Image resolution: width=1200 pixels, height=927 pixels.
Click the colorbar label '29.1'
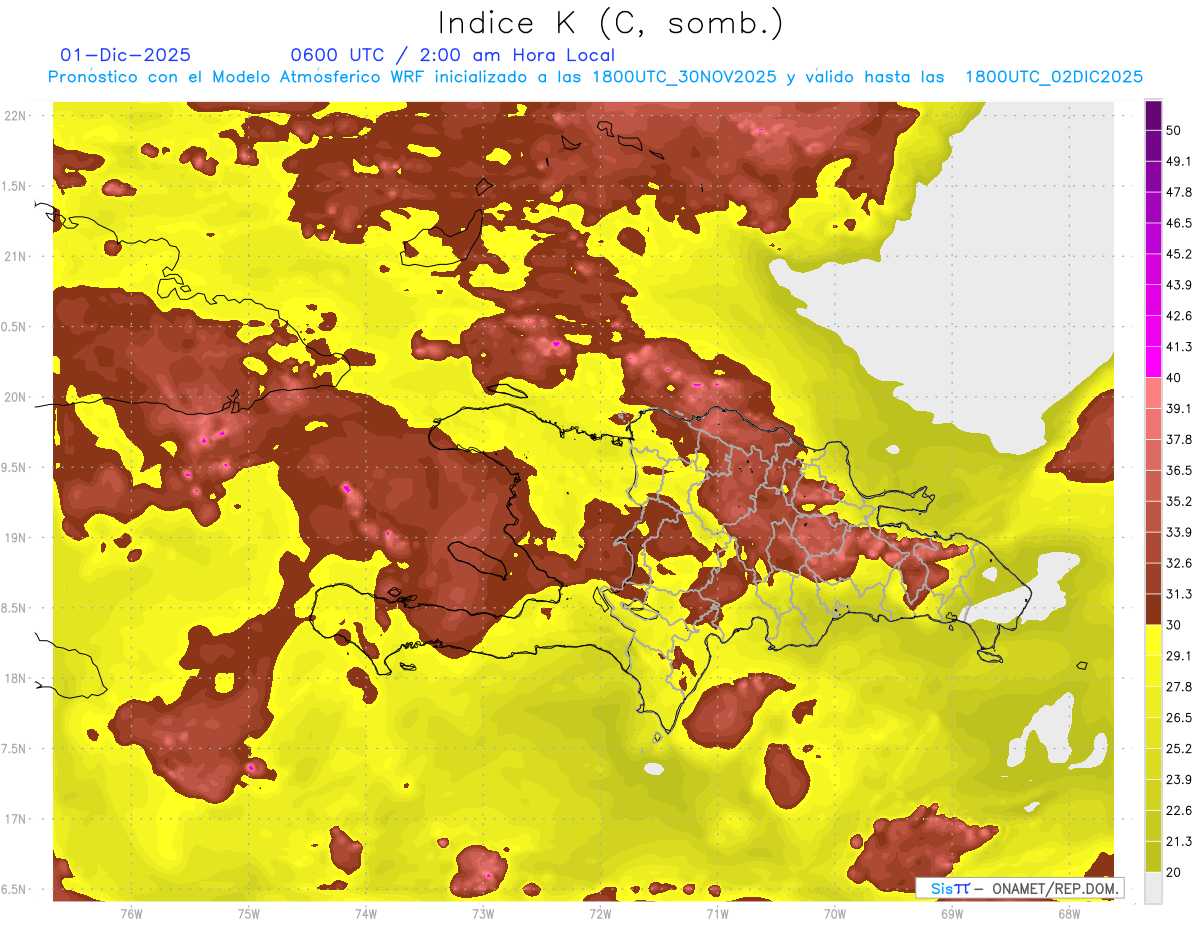[x=1179, y=655]
